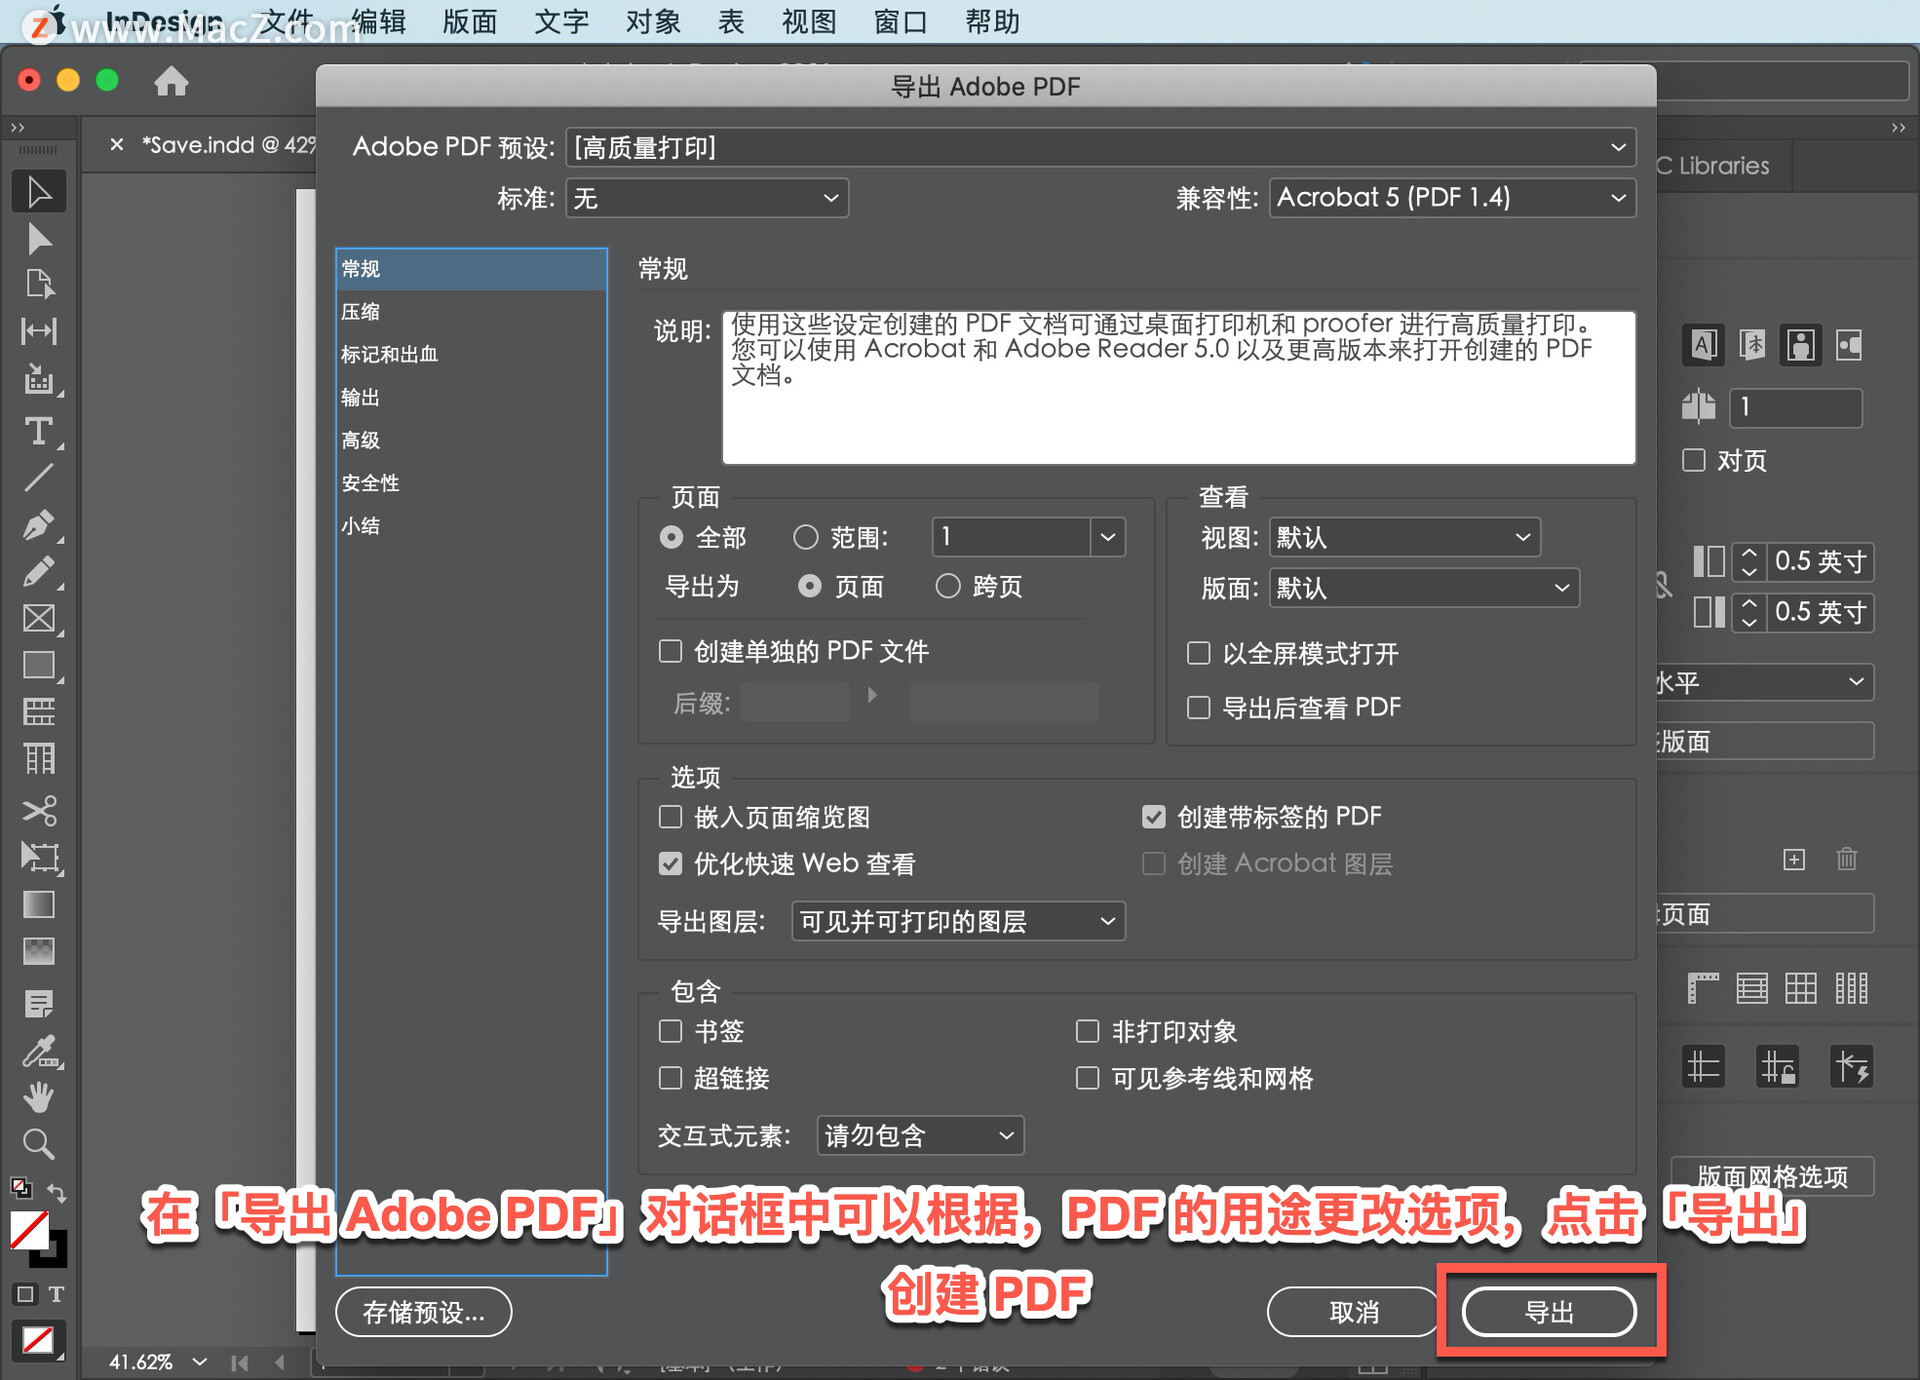Open the Layout dropdown in Viewing

1424,588
